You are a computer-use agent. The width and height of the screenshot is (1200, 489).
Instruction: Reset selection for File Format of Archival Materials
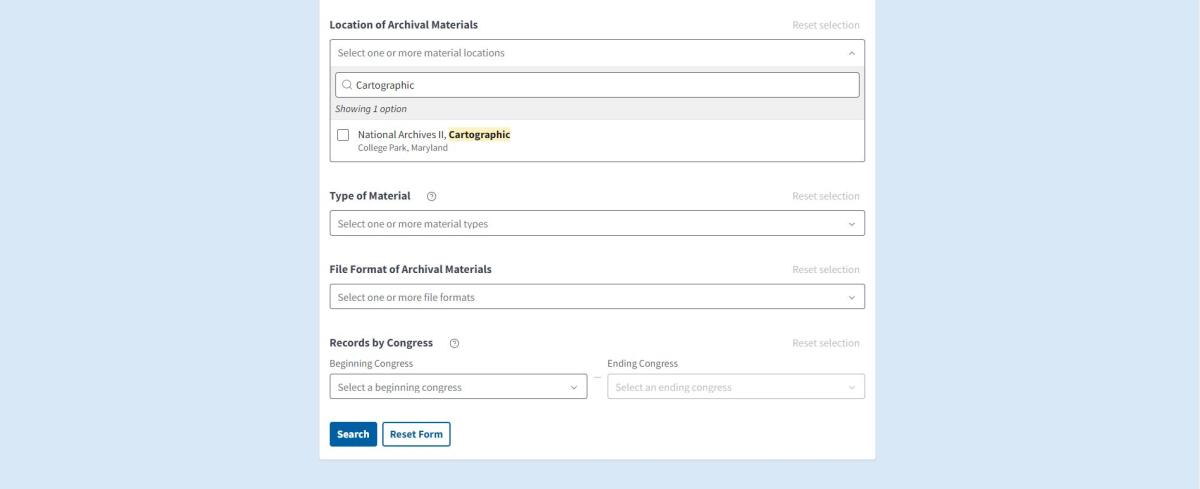coord(825,269)
